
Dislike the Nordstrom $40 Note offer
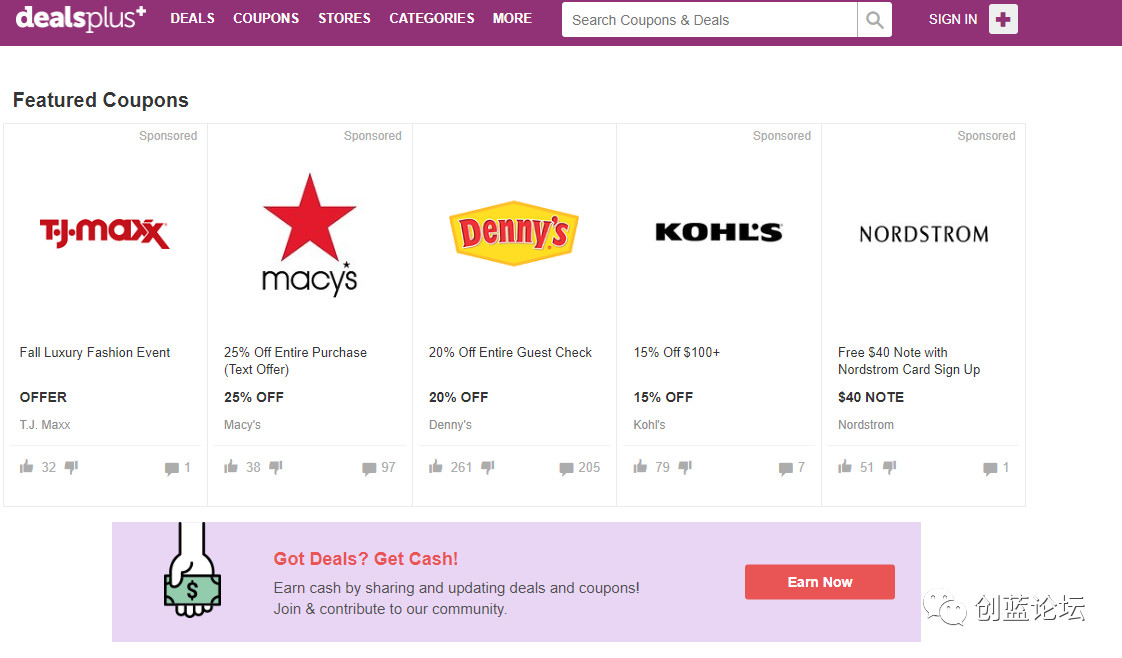890,467
